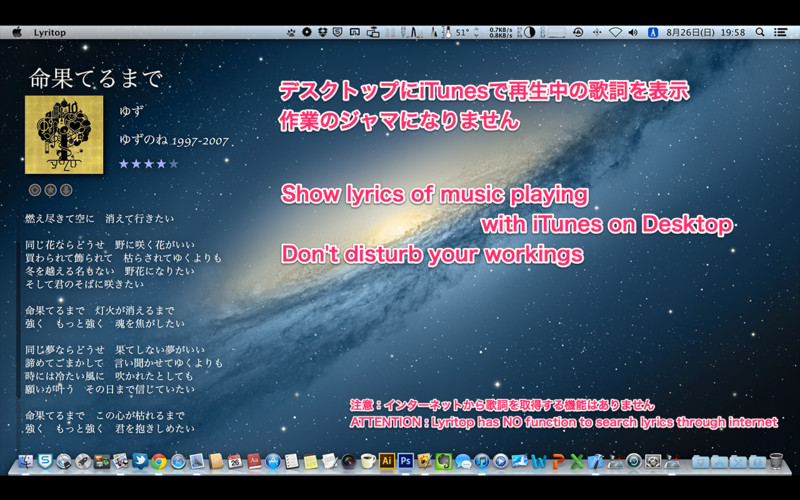Open the Reminders checklist icon in Dock
The width and height of the screenshot is (800, 500).
(x=292, y=461)
